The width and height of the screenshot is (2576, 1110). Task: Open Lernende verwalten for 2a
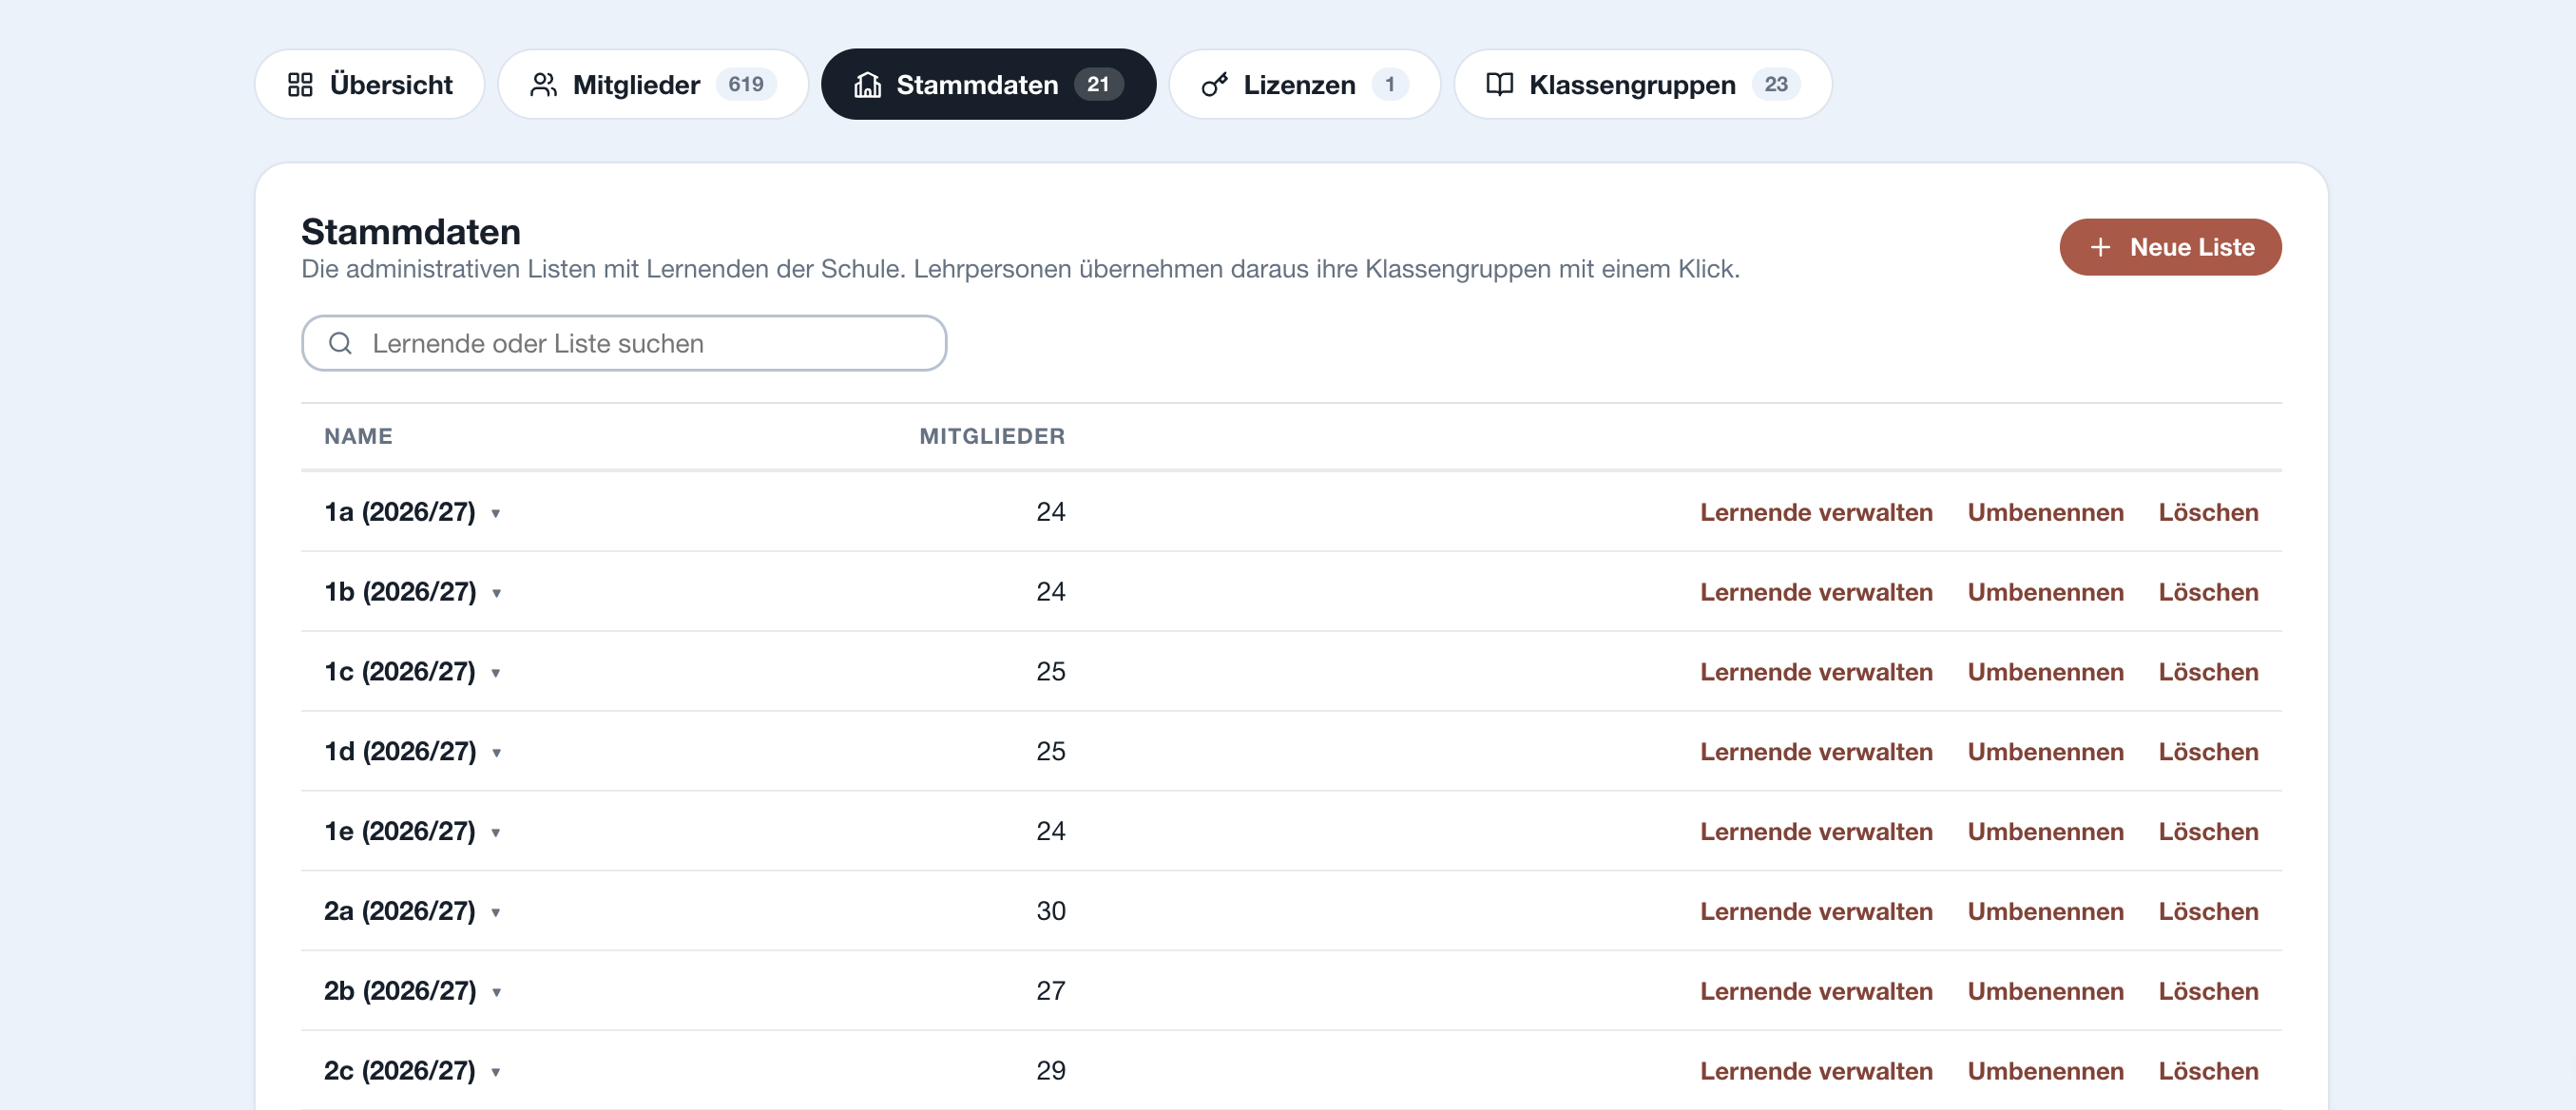[1816, 912]
